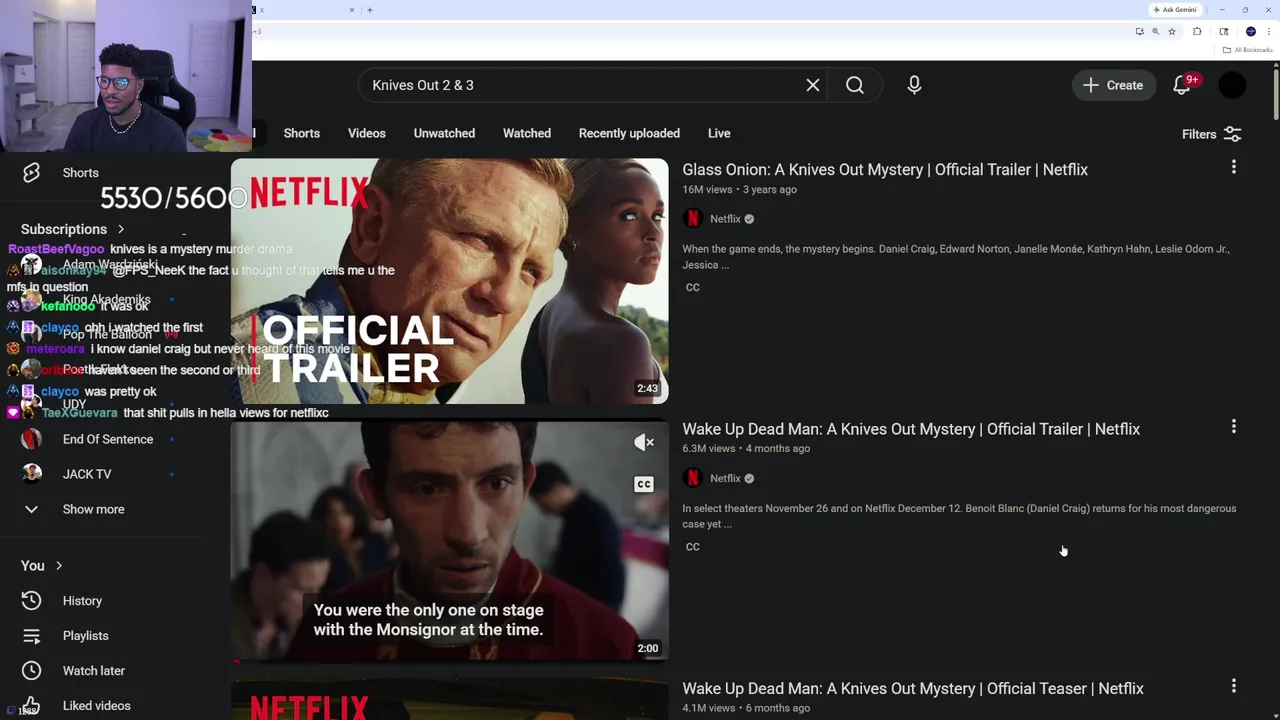This screenshot has width=1280, height=720.
Task: Click the CC badge under Wake Up Dead Man description
Action: click(x=693, y=547)
